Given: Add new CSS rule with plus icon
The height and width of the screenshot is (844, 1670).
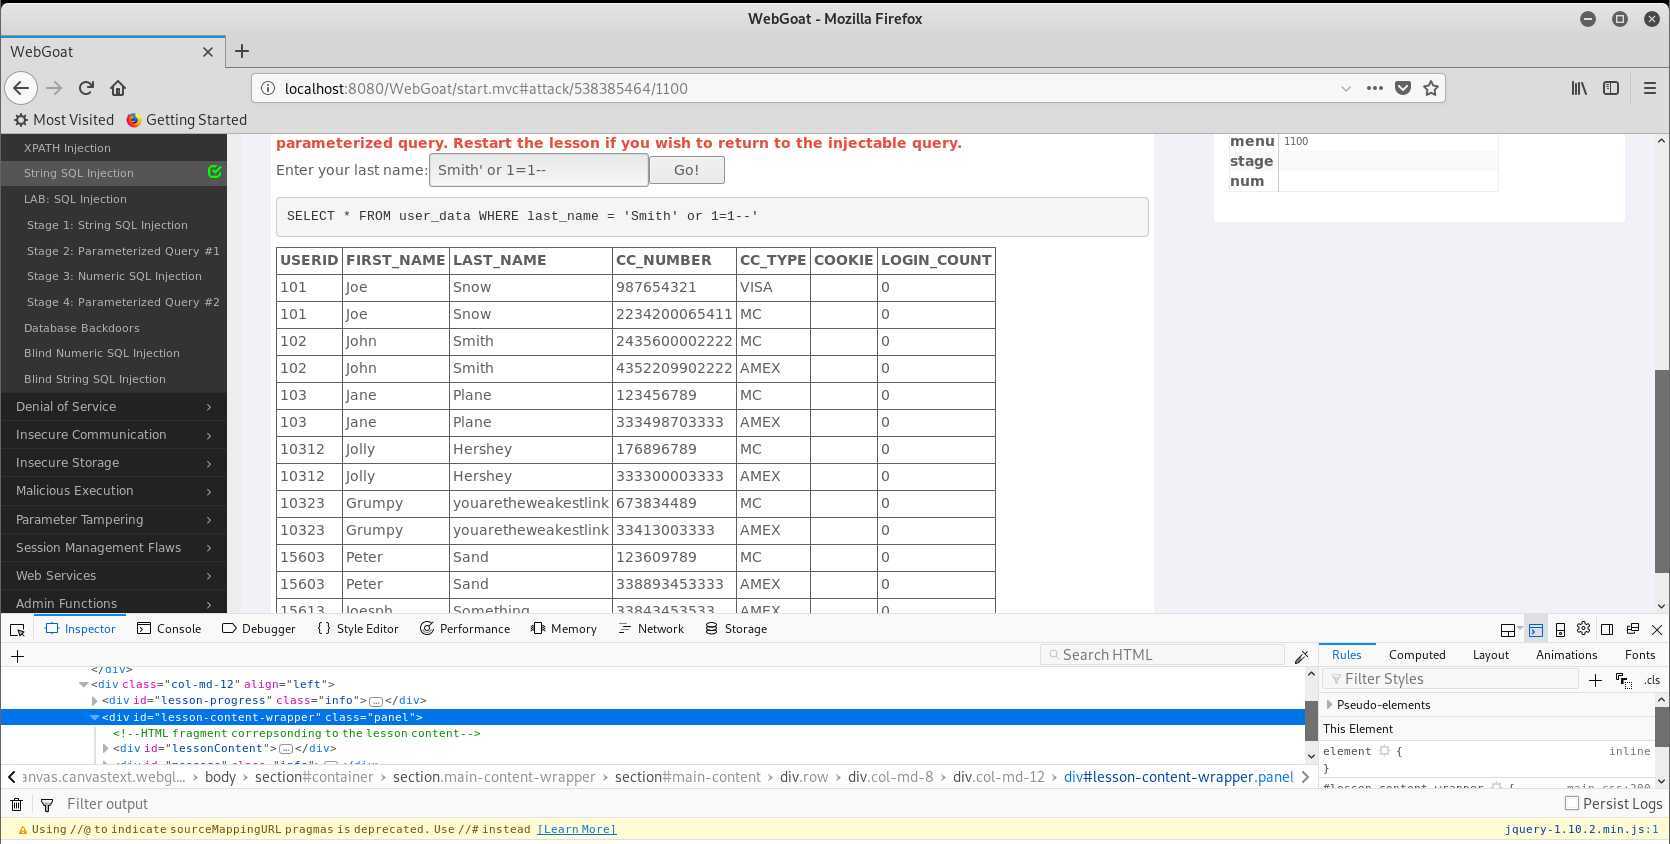Looking at the screenshot, I should point(1595,680).
